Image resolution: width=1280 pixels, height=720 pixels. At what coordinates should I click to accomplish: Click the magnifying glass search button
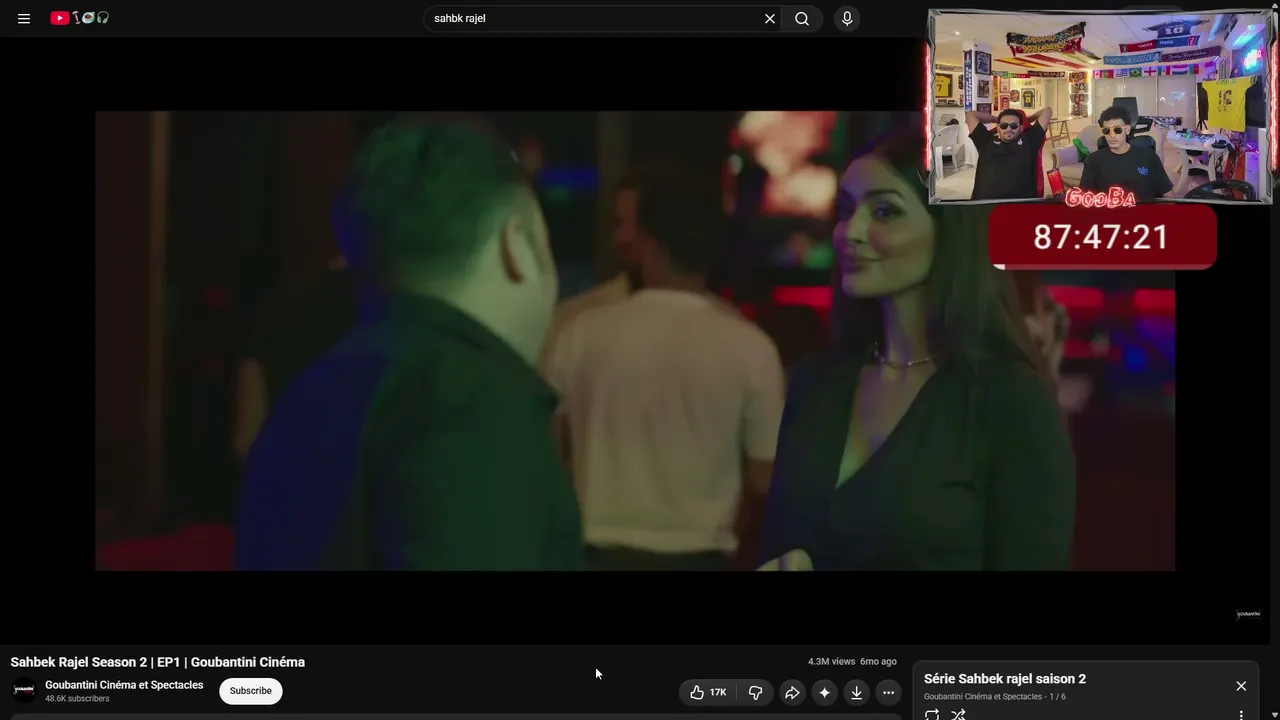(802, 18)
